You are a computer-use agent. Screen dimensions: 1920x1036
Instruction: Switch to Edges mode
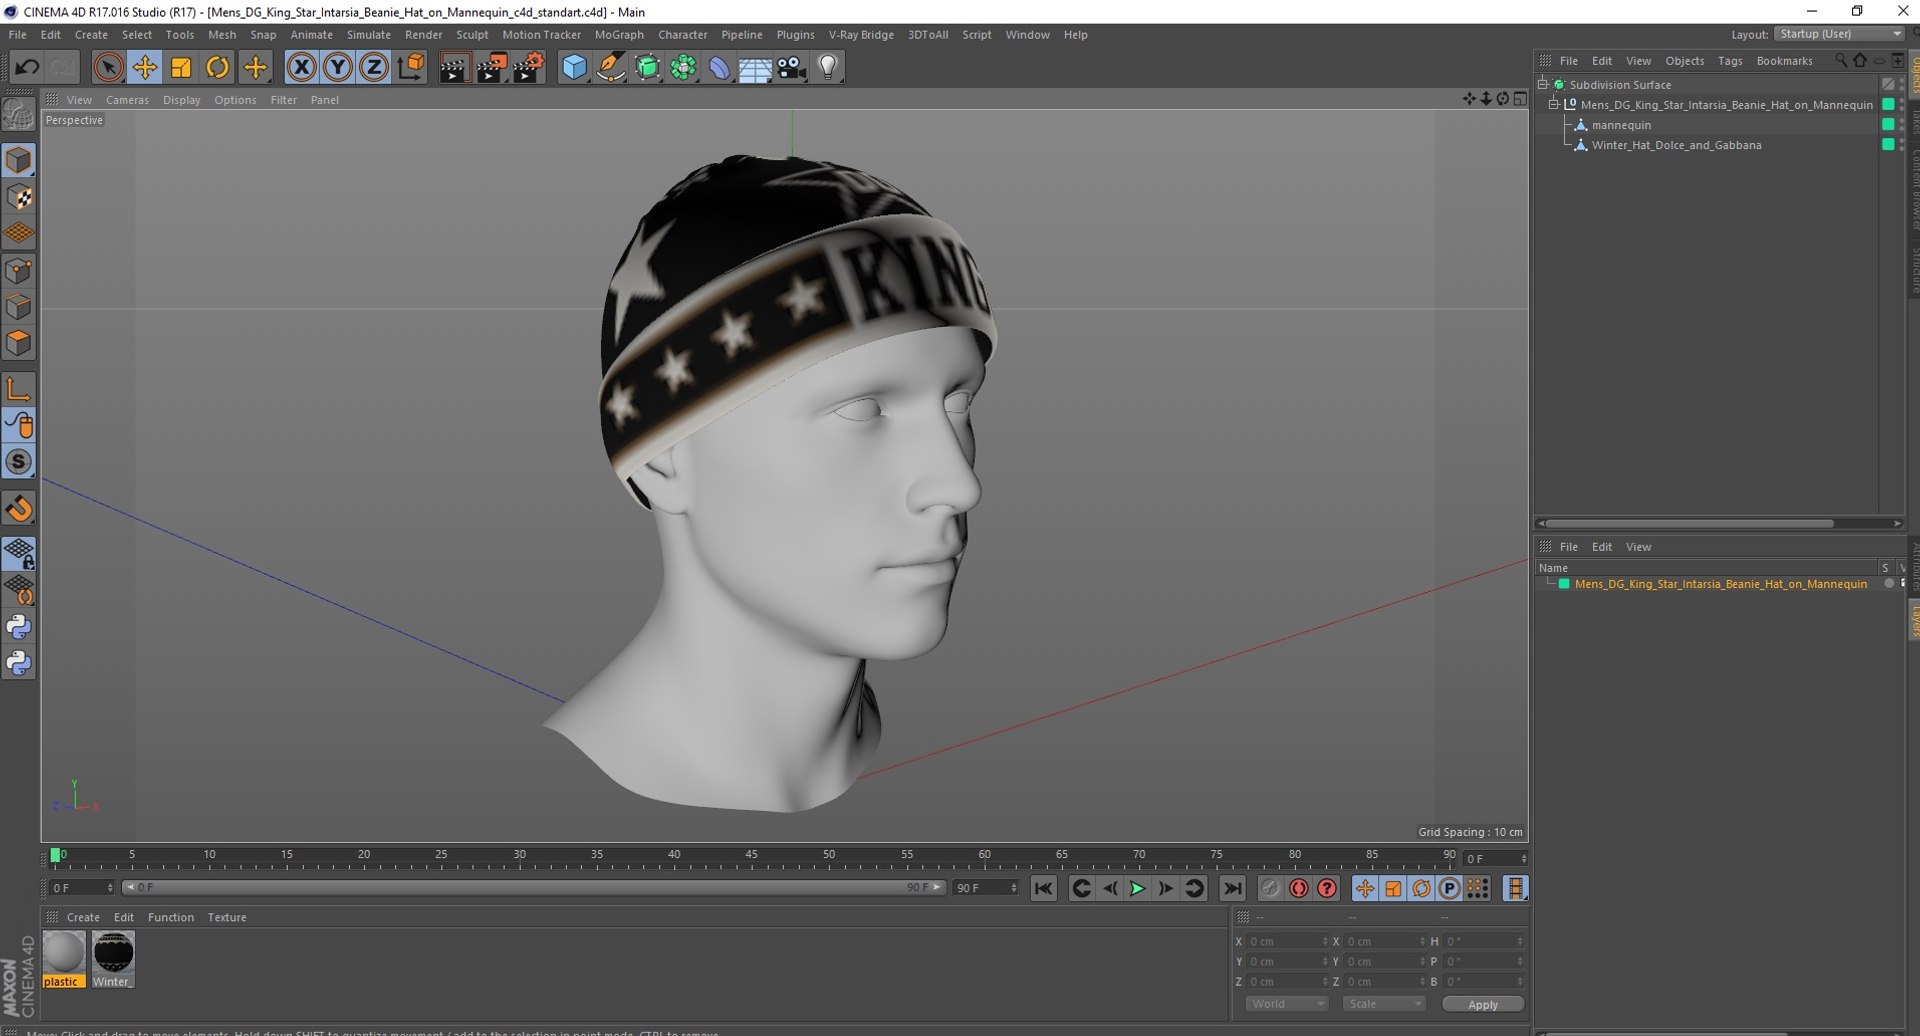[x=19, y=306]
